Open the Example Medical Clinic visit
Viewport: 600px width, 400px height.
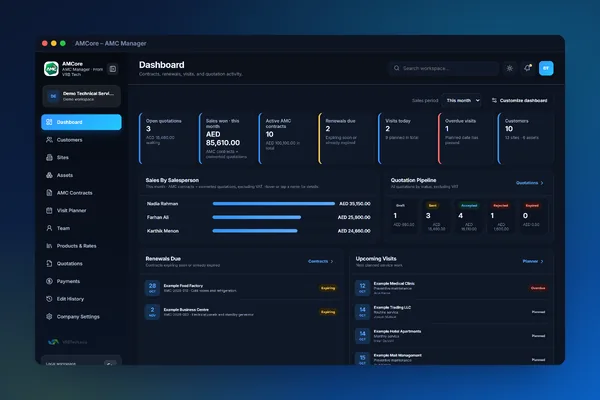click(451, 288)
